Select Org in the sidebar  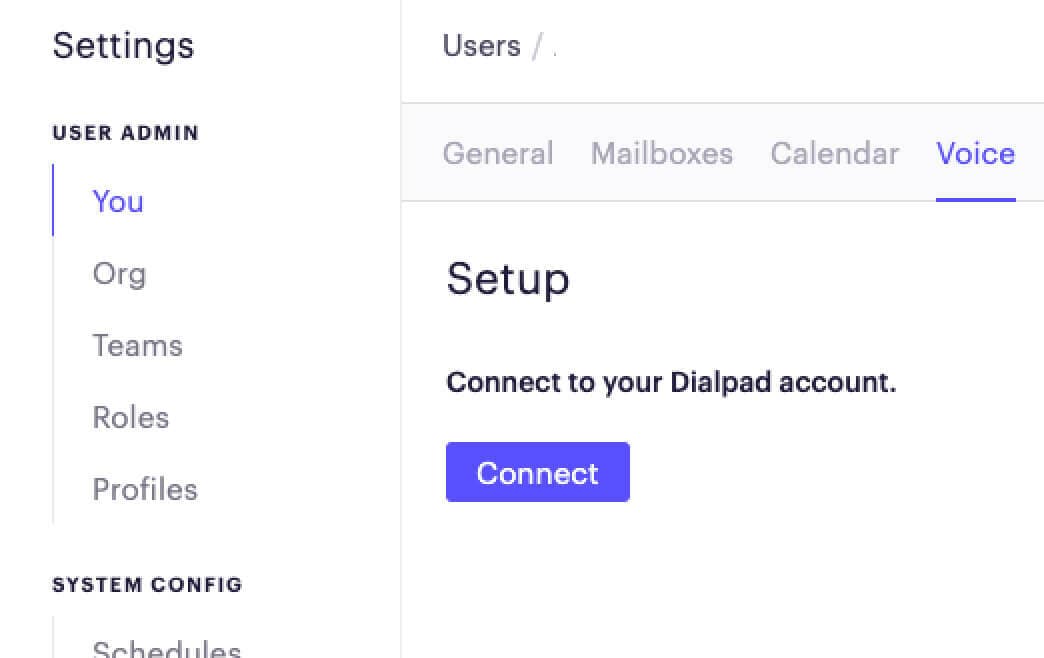[119, 274]
